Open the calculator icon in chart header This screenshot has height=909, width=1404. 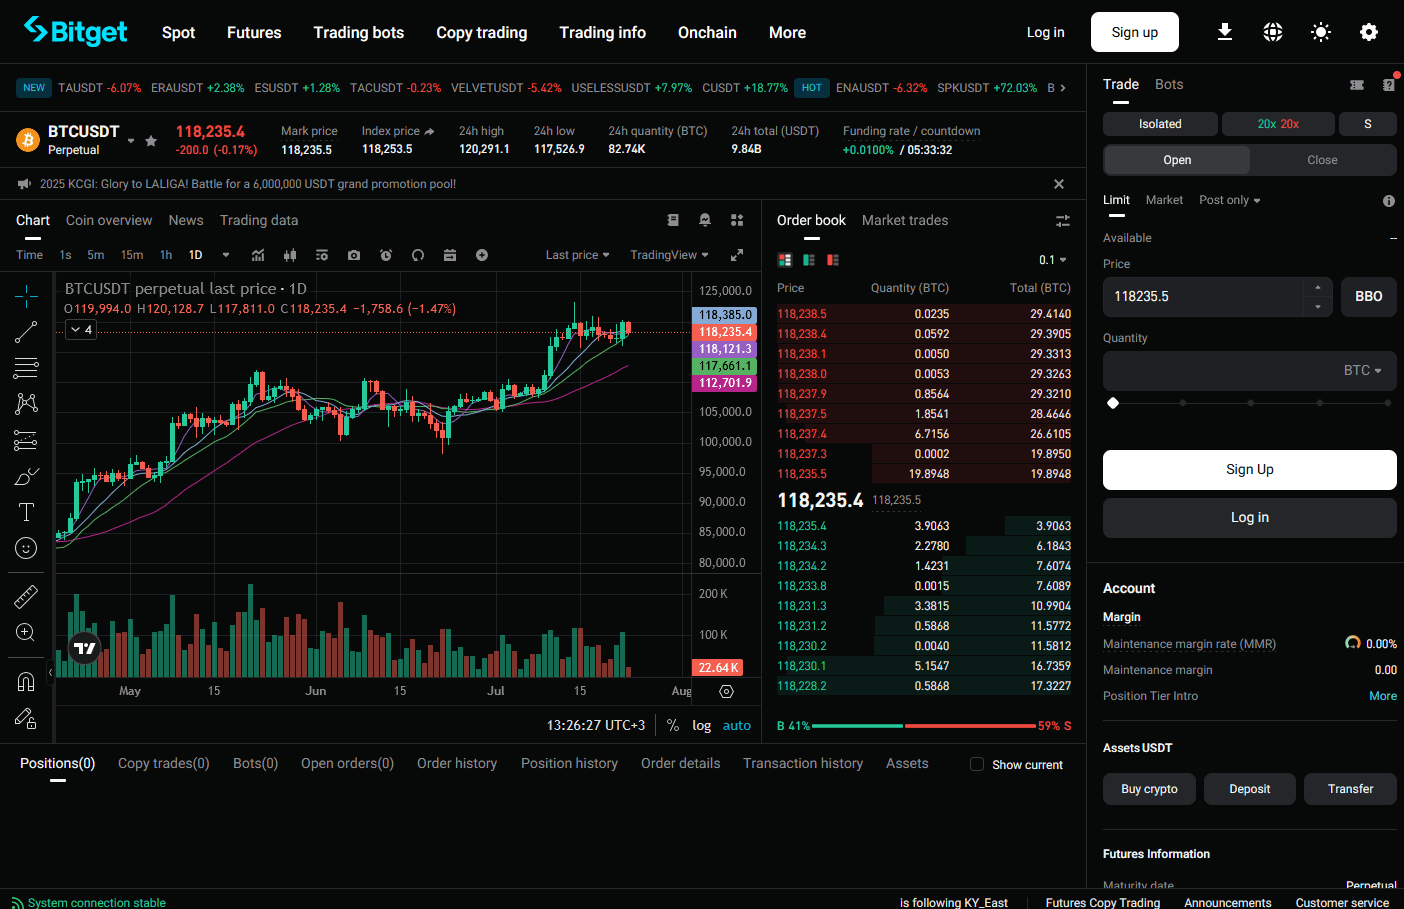pos(673,220)
